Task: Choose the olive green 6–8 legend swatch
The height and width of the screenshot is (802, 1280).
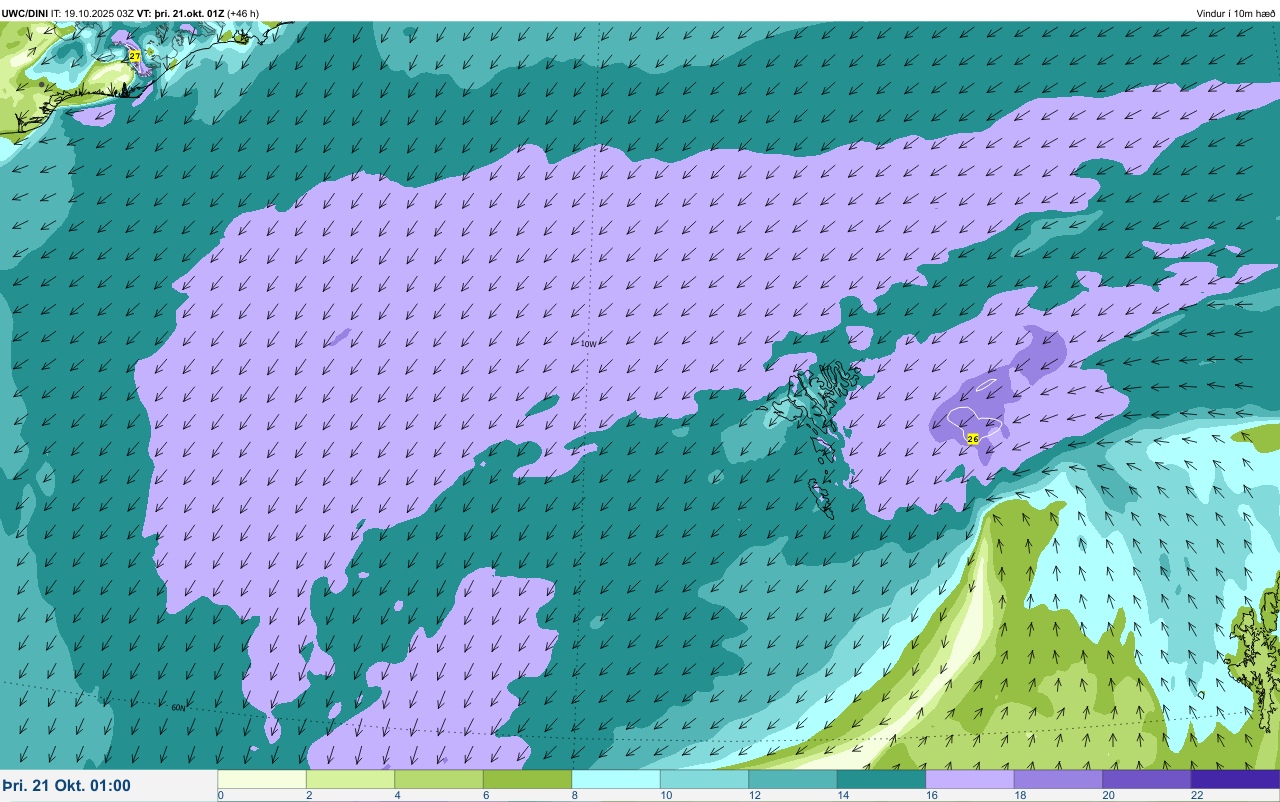Action: point(527,779)
